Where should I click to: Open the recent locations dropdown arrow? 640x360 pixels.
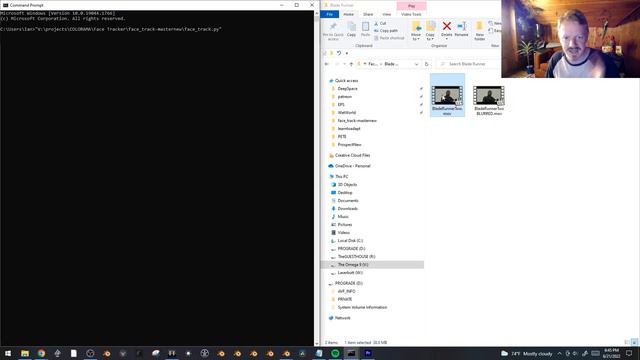344,64
